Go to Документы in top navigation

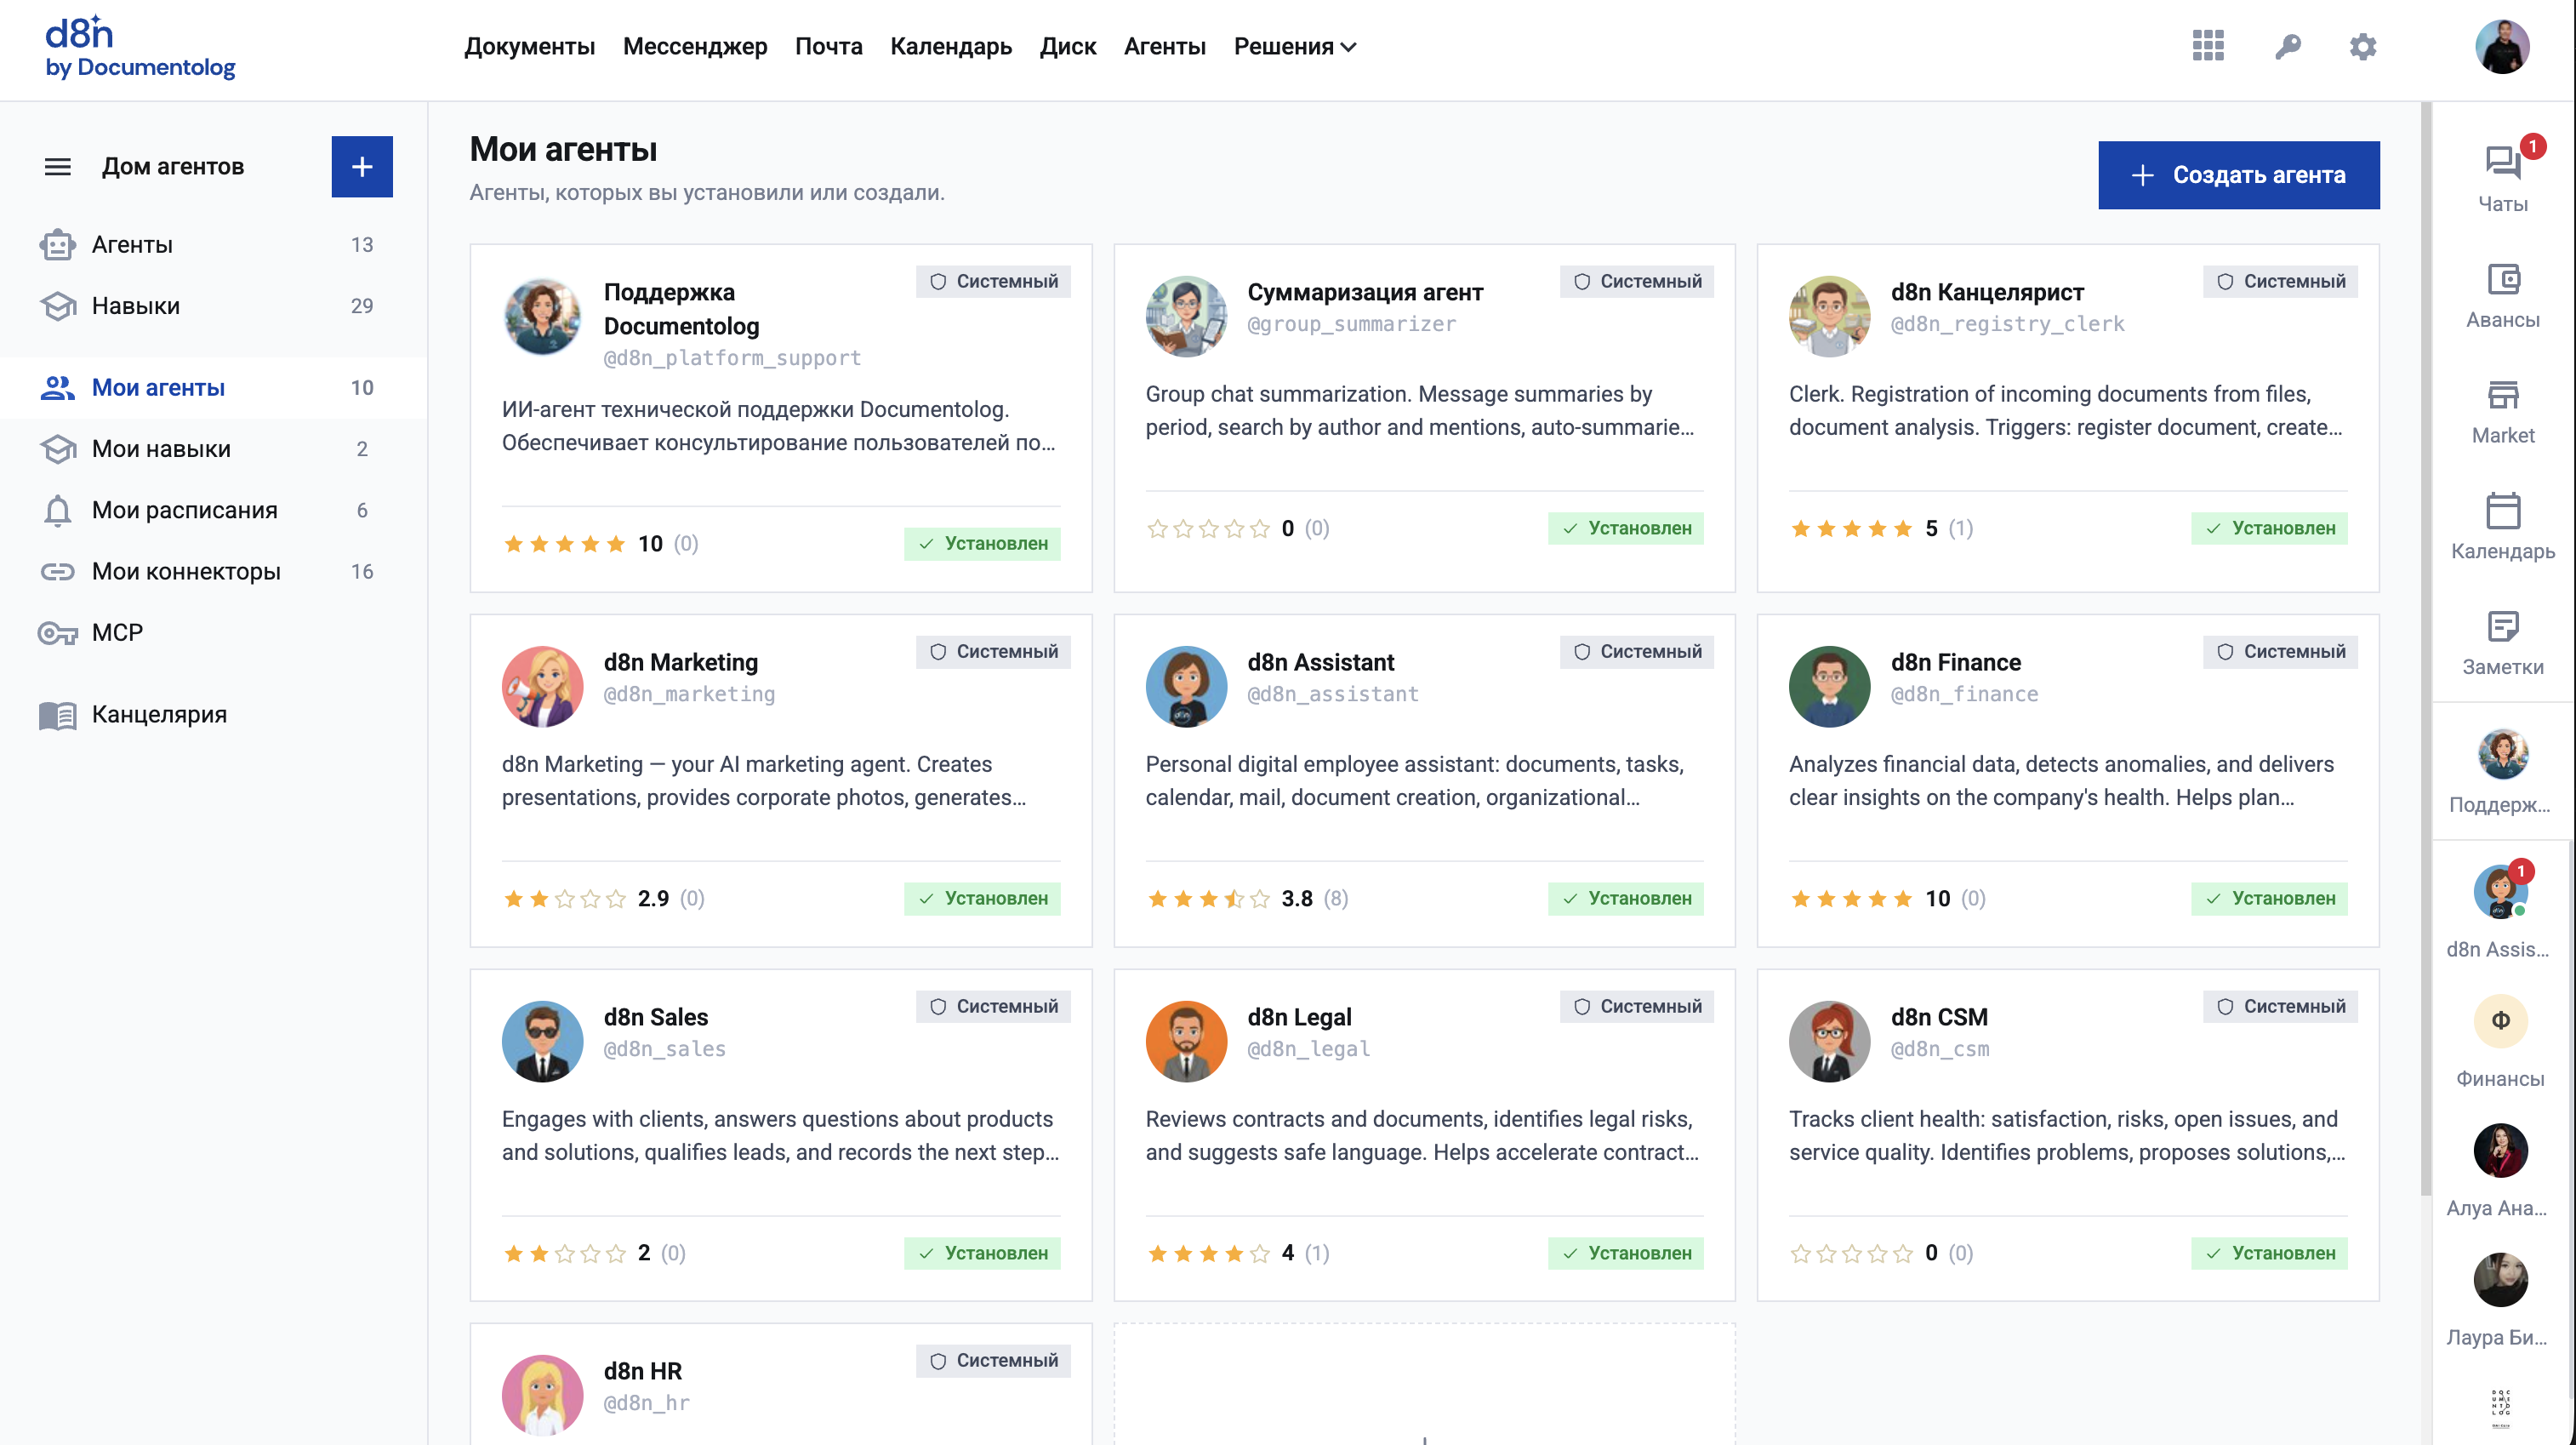click(x=529, y=46)
